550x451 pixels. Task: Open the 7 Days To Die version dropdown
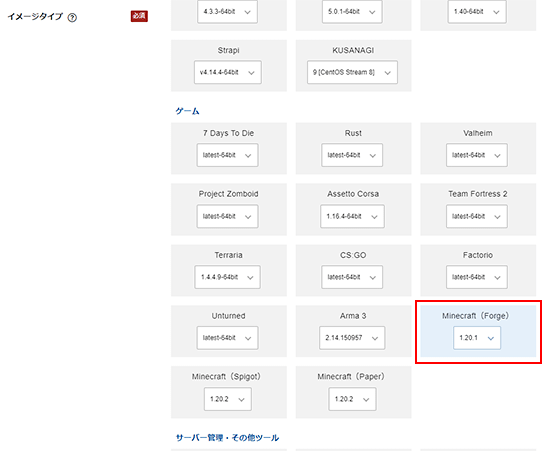[x=227, y=155]
